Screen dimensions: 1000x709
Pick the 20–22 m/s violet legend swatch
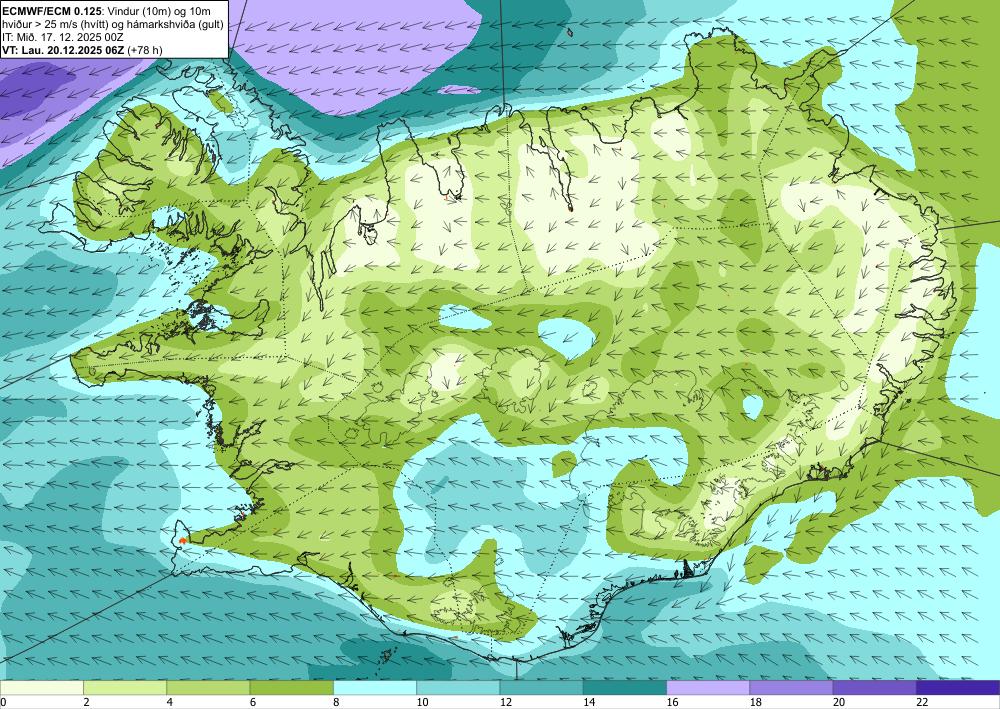(875, 687)
